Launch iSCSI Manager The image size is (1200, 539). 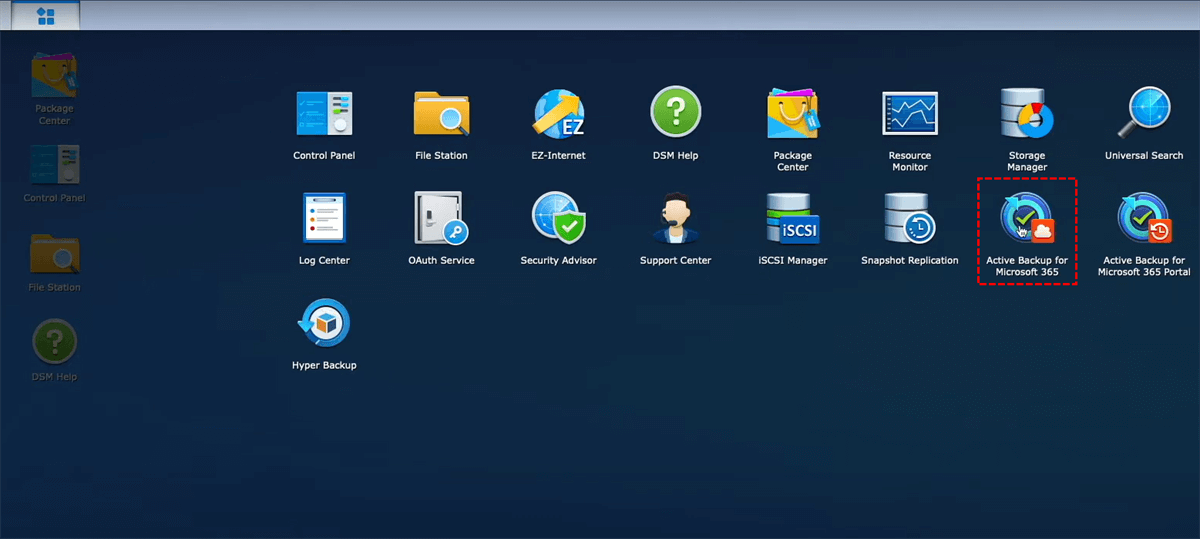[792, 219]
